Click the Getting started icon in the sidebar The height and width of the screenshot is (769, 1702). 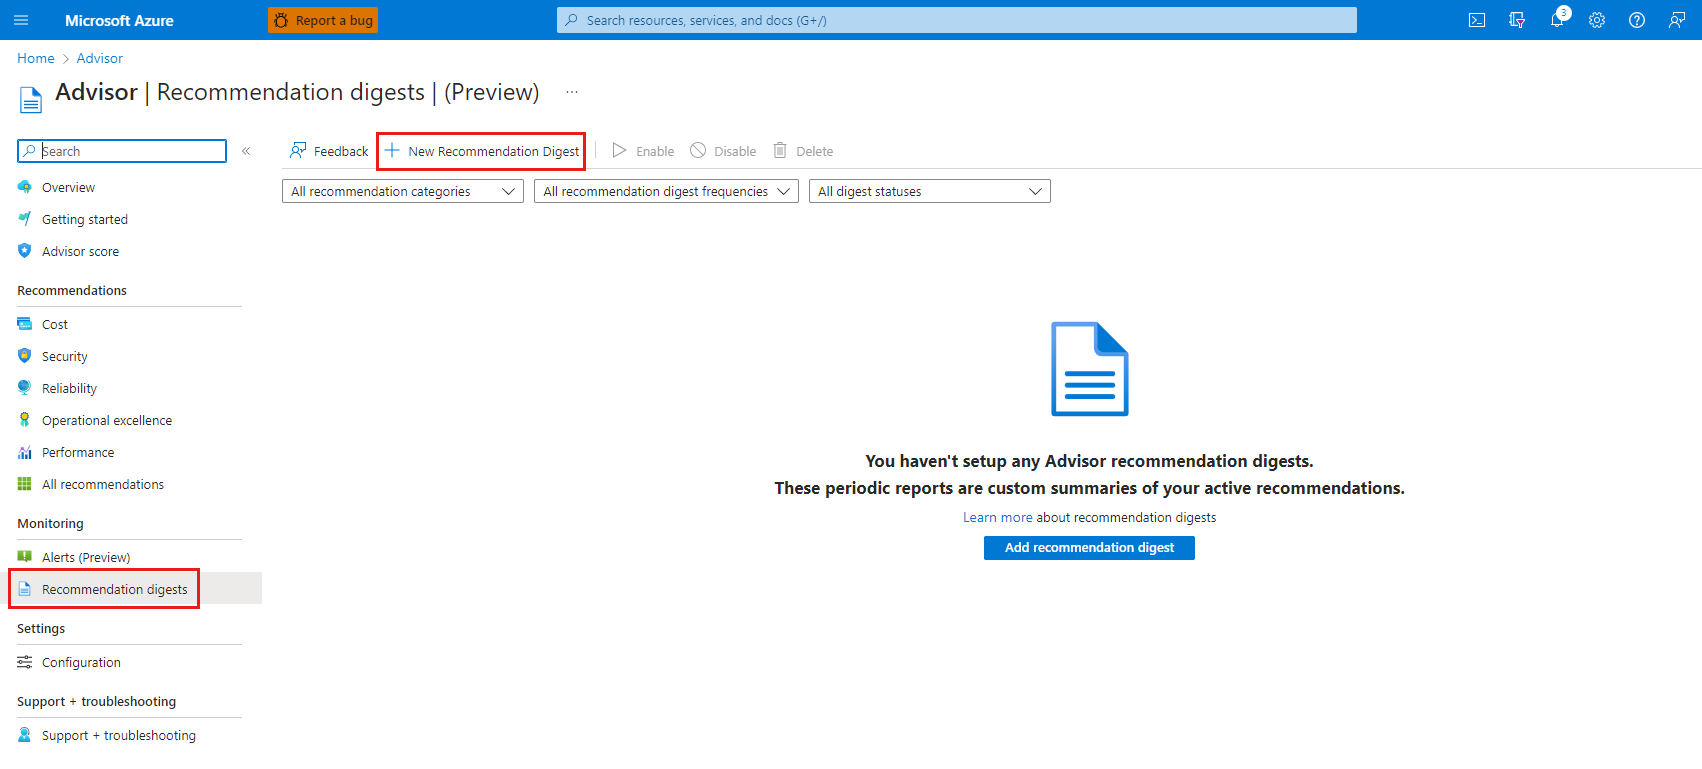(25, 219)
